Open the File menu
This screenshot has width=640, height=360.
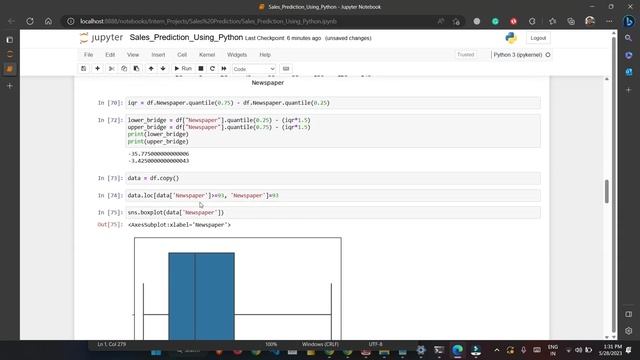click(88, 55)
